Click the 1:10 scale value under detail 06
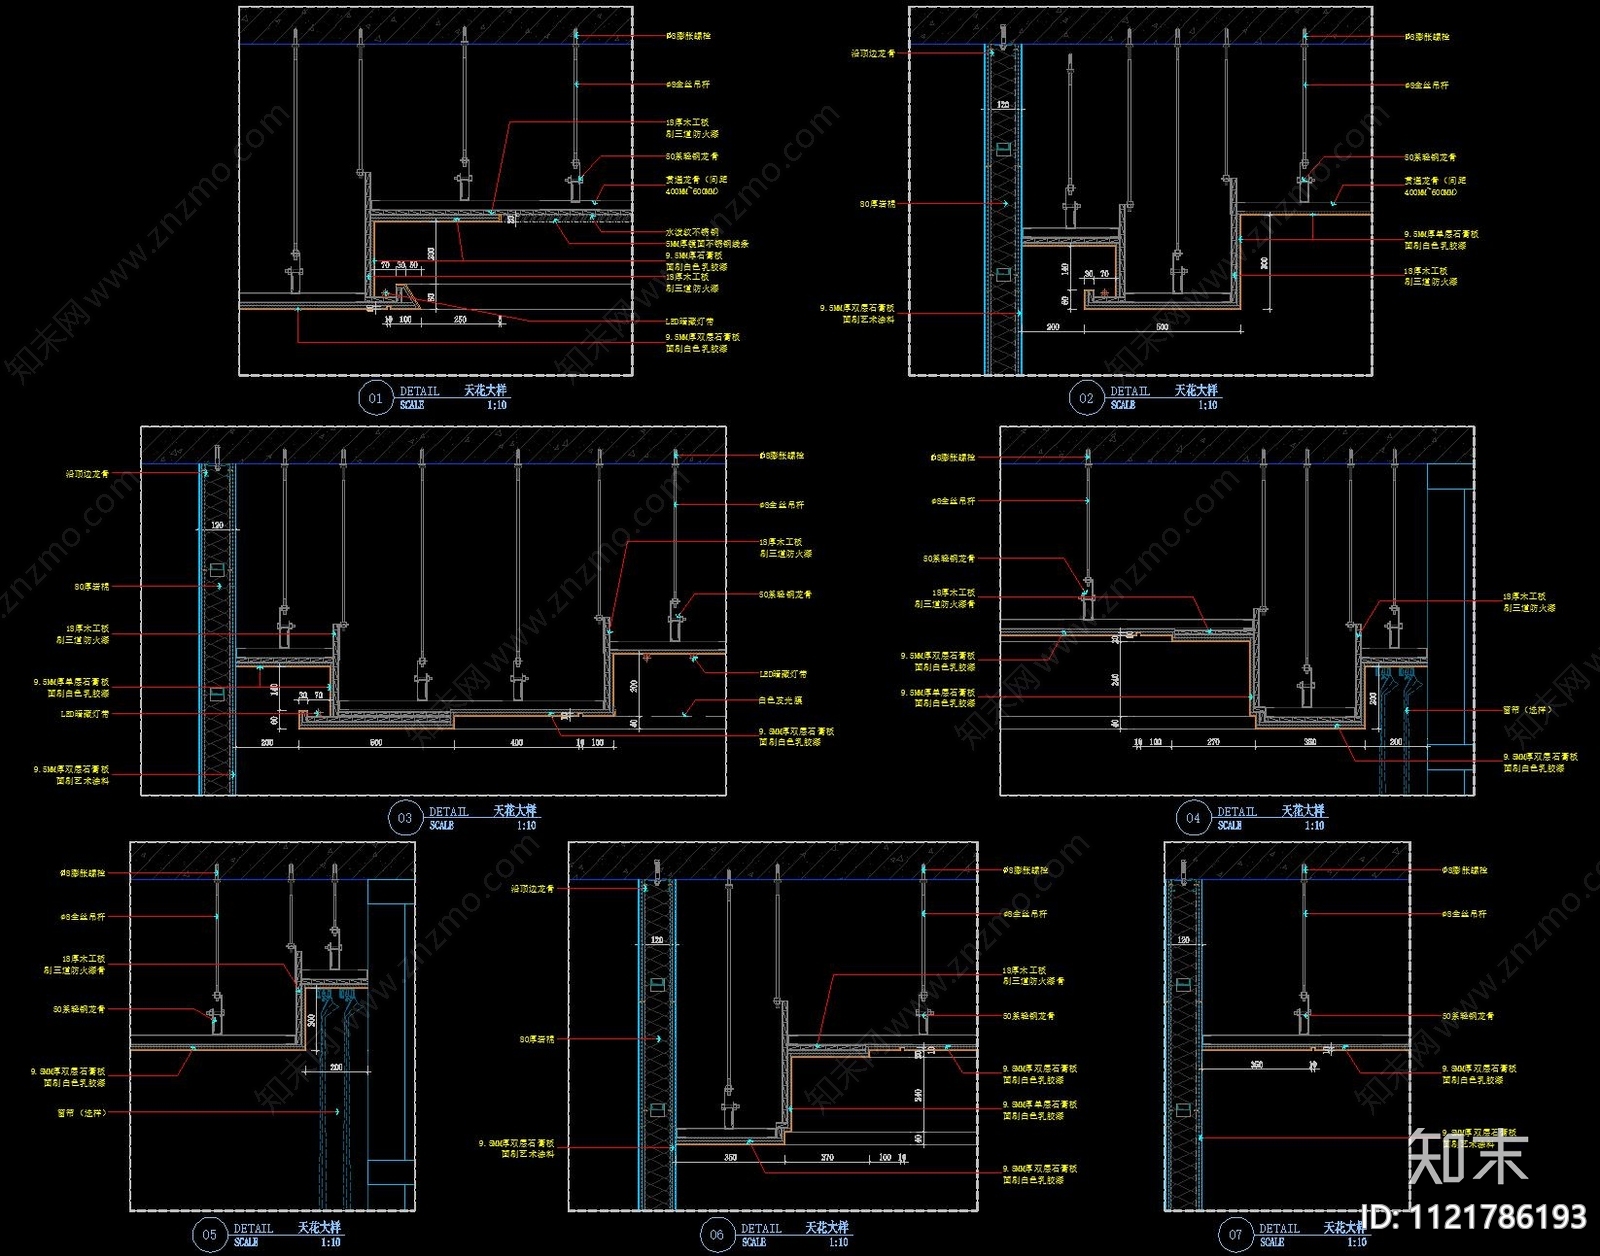 [839, 1242]
